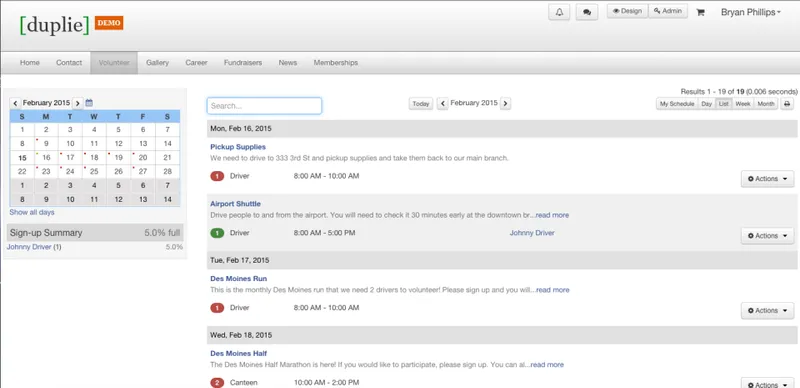Select February 27 in mini calendar
Image resolution: width=800 pixels, height=388 pixels.
143,172
